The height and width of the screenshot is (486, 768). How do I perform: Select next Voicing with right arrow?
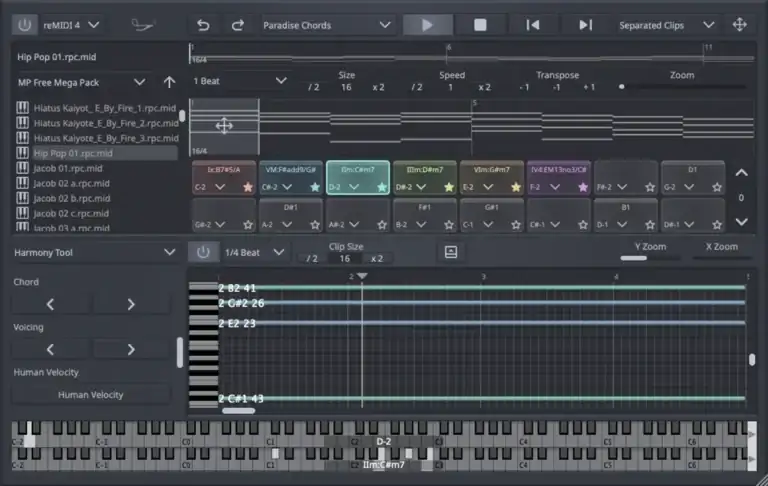pos(131,349)
